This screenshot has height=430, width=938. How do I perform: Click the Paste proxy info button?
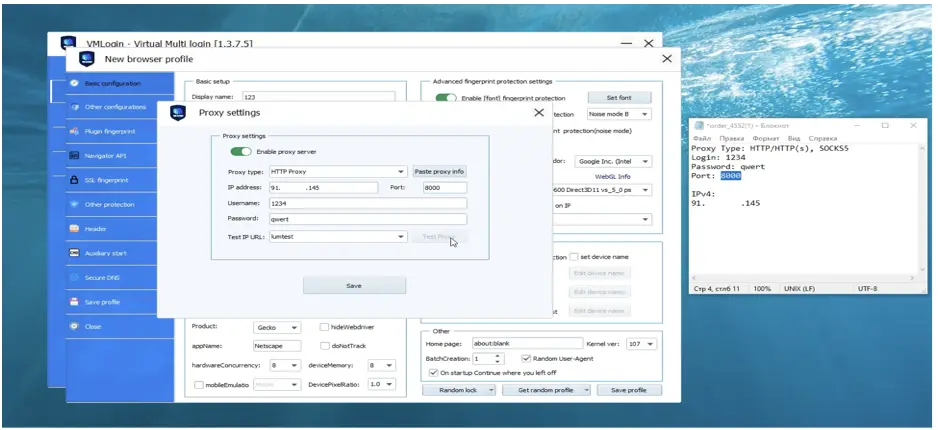(x=440, y=172)
